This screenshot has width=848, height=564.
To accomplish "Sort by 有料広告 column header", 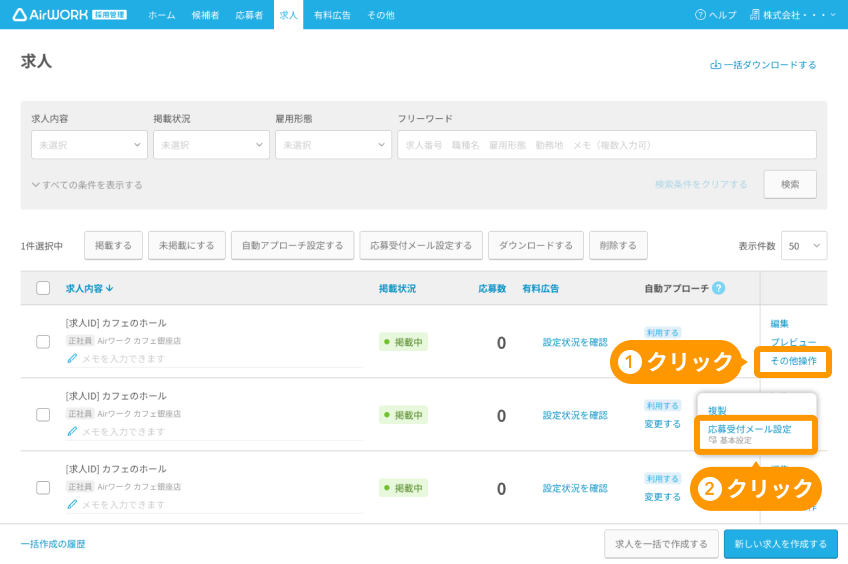I will point(540,289).
